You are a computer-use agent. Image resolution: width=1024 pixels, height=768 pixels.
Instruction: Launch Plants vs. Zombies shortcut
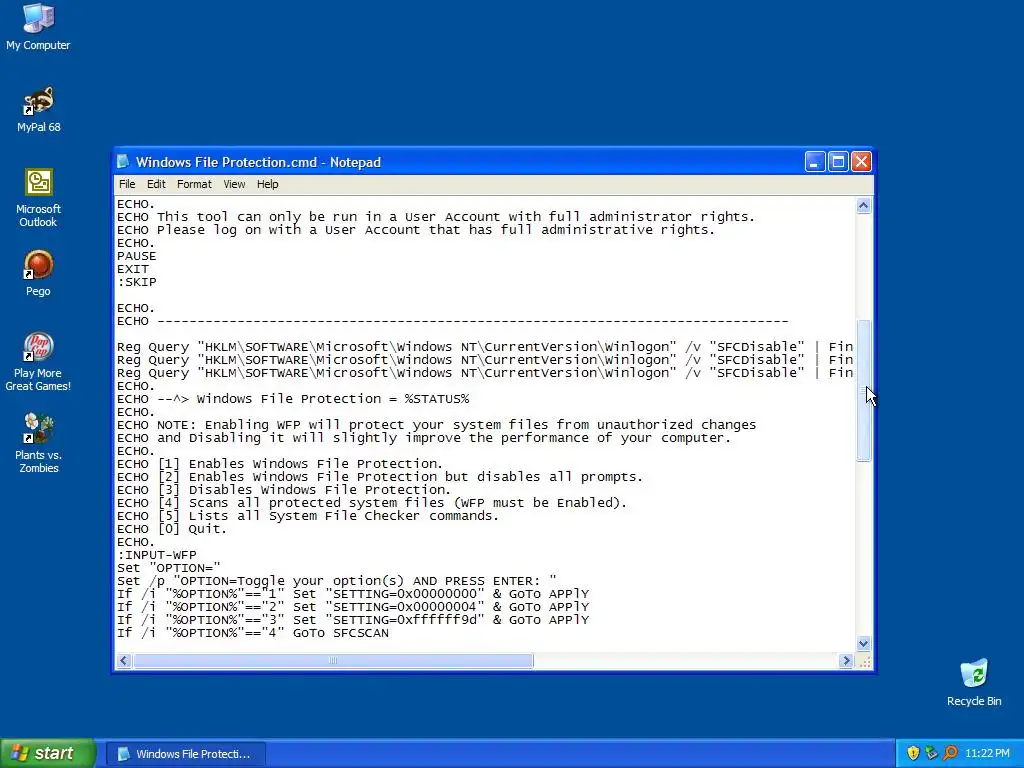click(38, 443)
